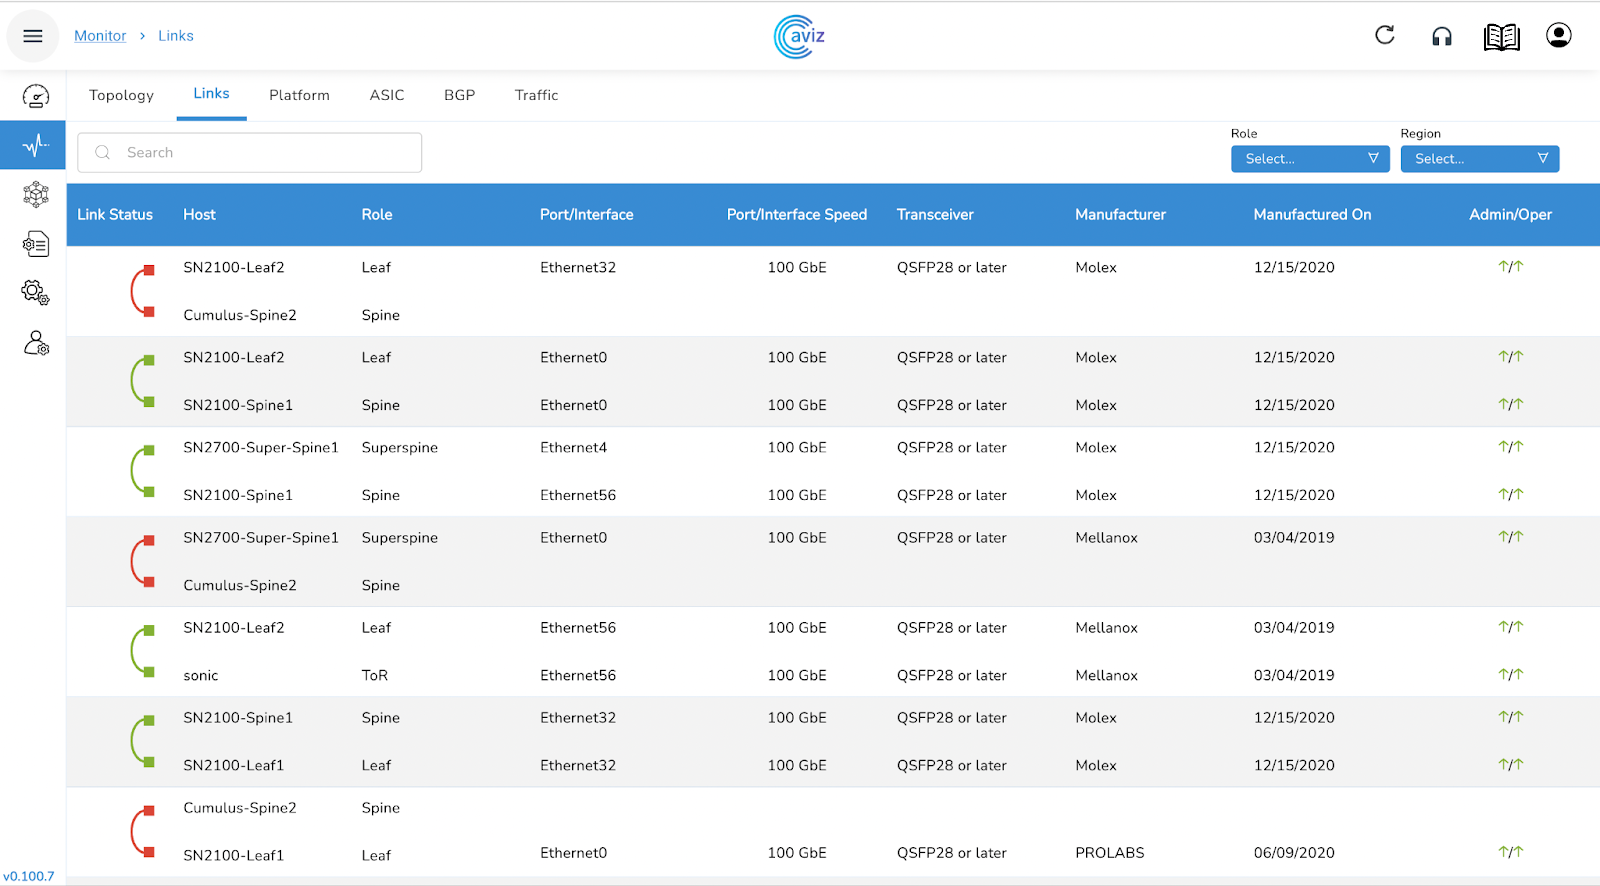Go to the Platform tab
Viewport: 1600px width, 886px height.
click(299, 96)
